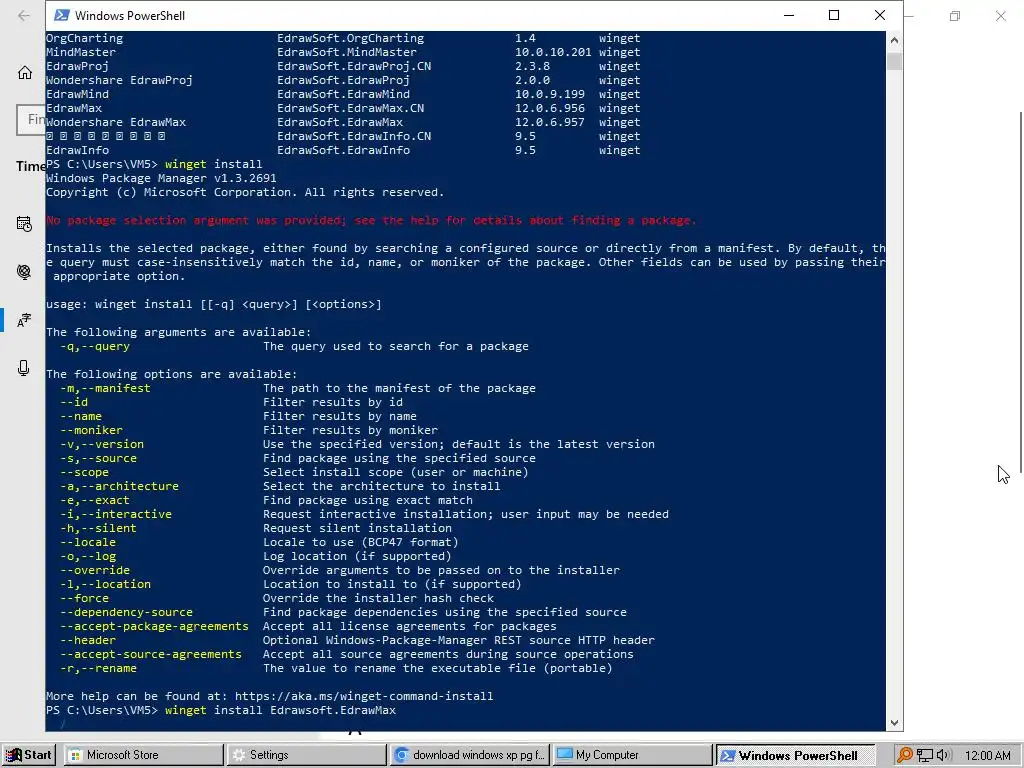Click the PowerShell scrollbar up arrow
This screenshot has width=1024, height=768.
[x=894, y=40]
